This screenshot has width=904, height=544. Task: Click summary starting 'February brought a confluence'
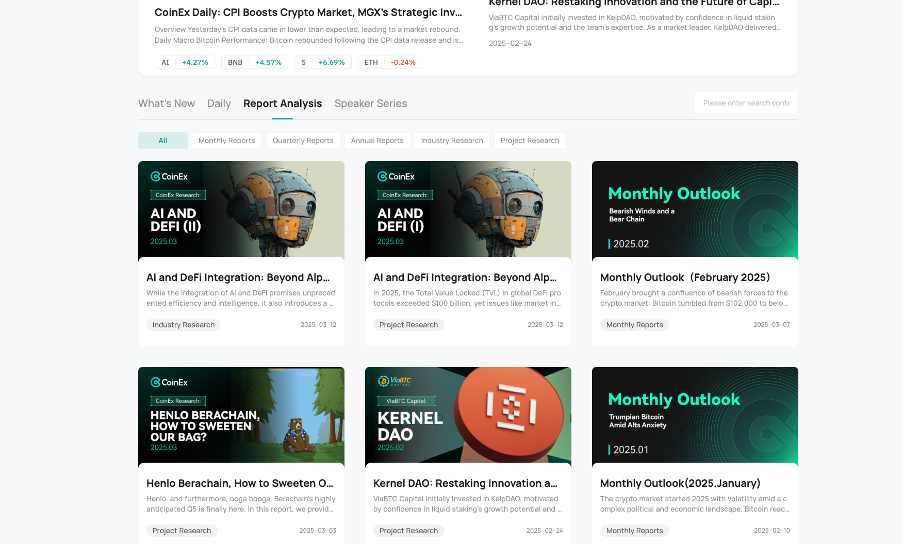[x=694, y=298]
